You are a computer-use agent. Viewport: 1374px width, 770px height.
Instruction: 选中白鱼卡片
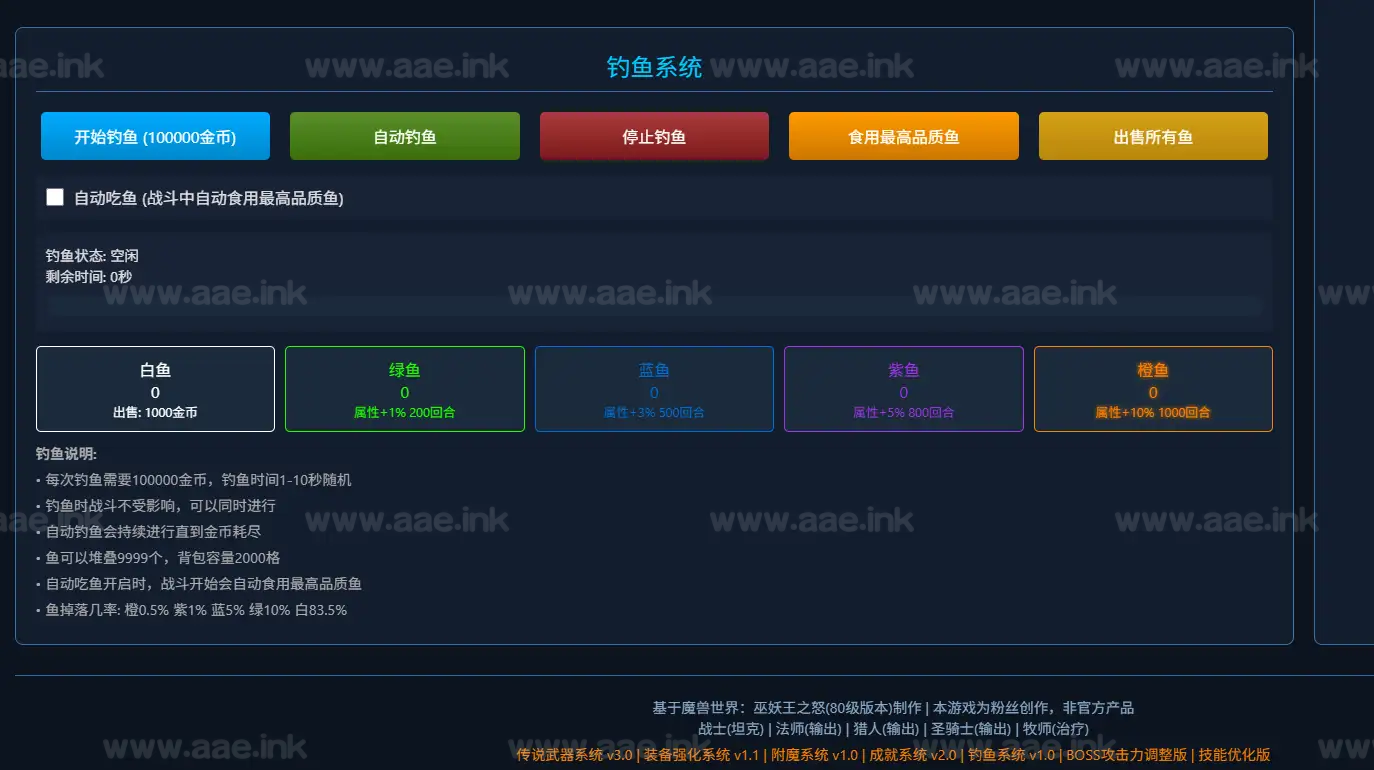155,389
